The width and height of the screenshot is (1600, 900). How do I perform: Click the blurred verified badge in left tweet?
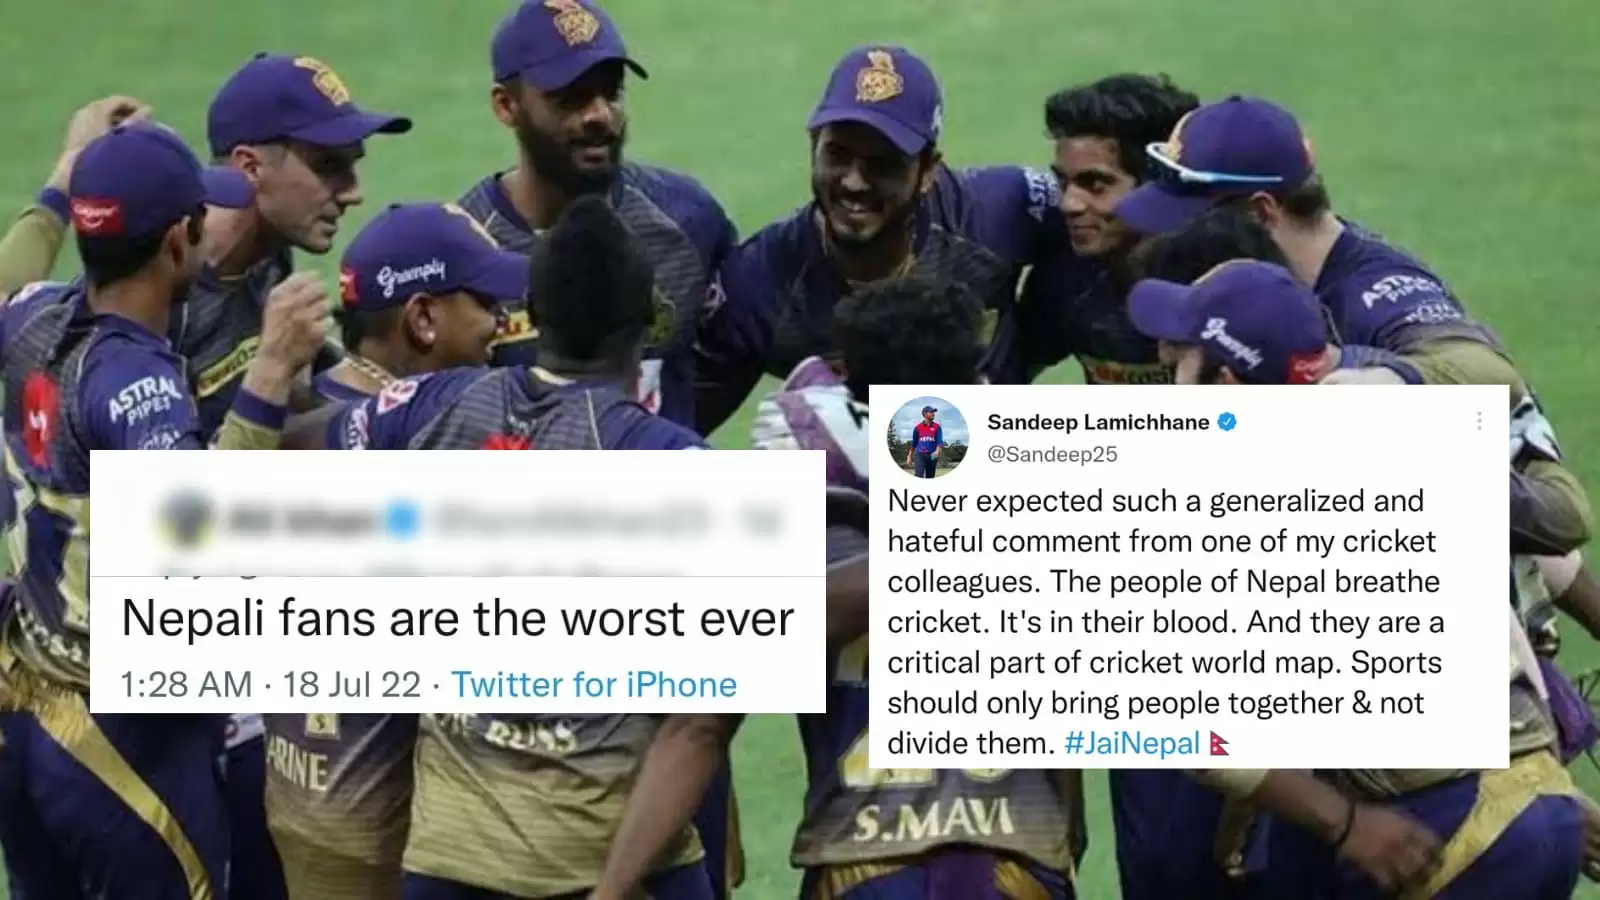click(x=402, y=520)
